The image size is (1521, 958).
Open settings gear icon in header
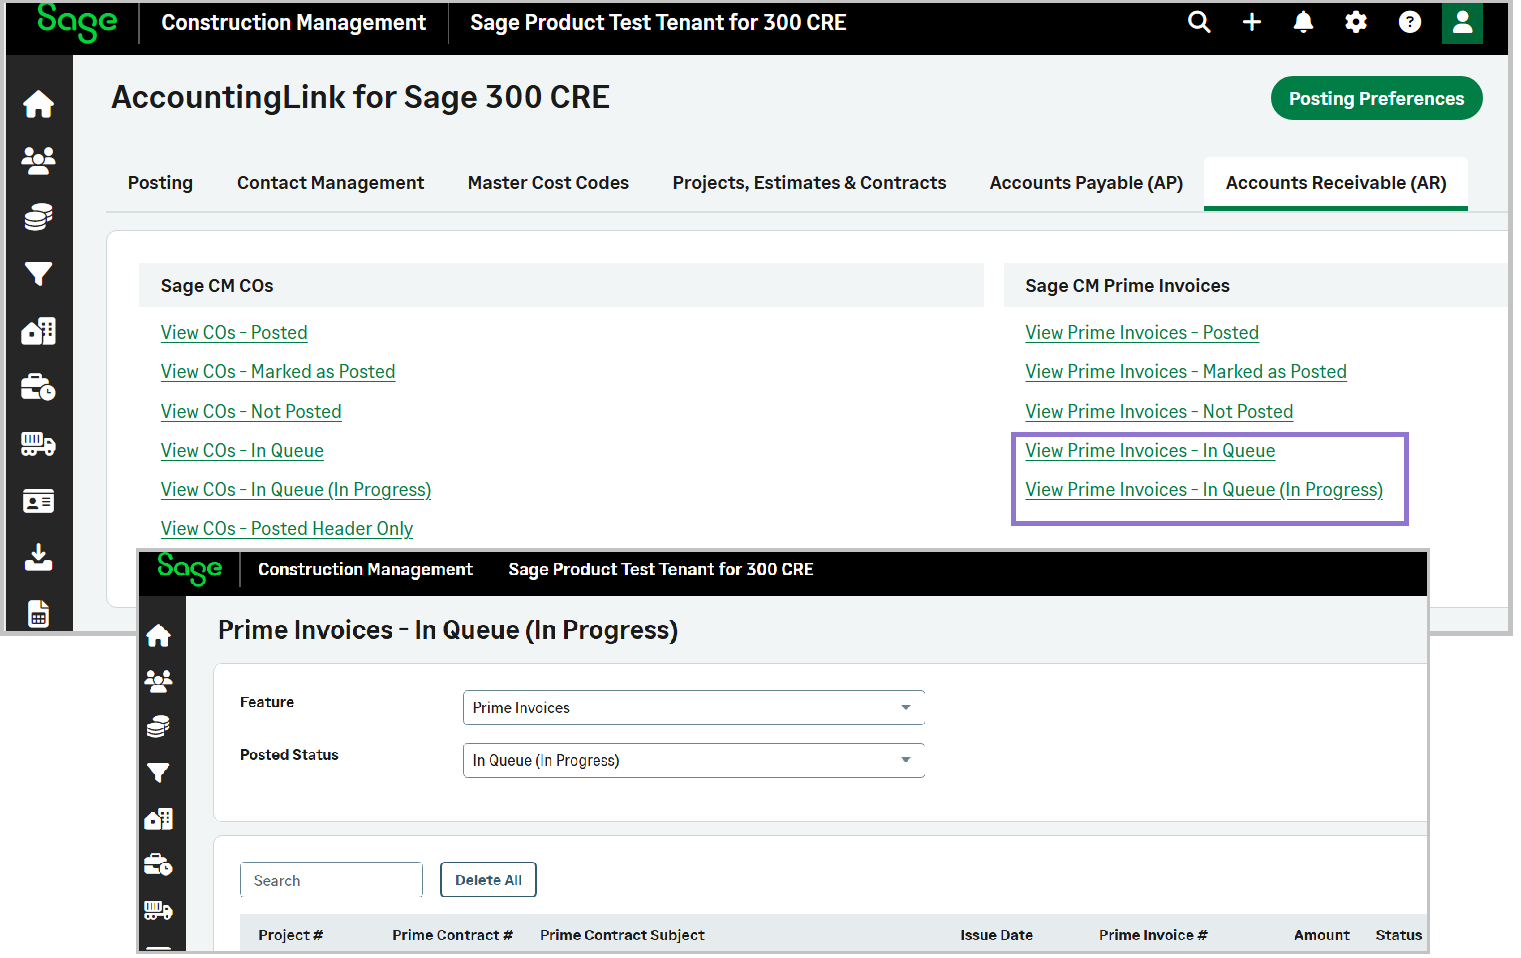tap(1356, 22)
